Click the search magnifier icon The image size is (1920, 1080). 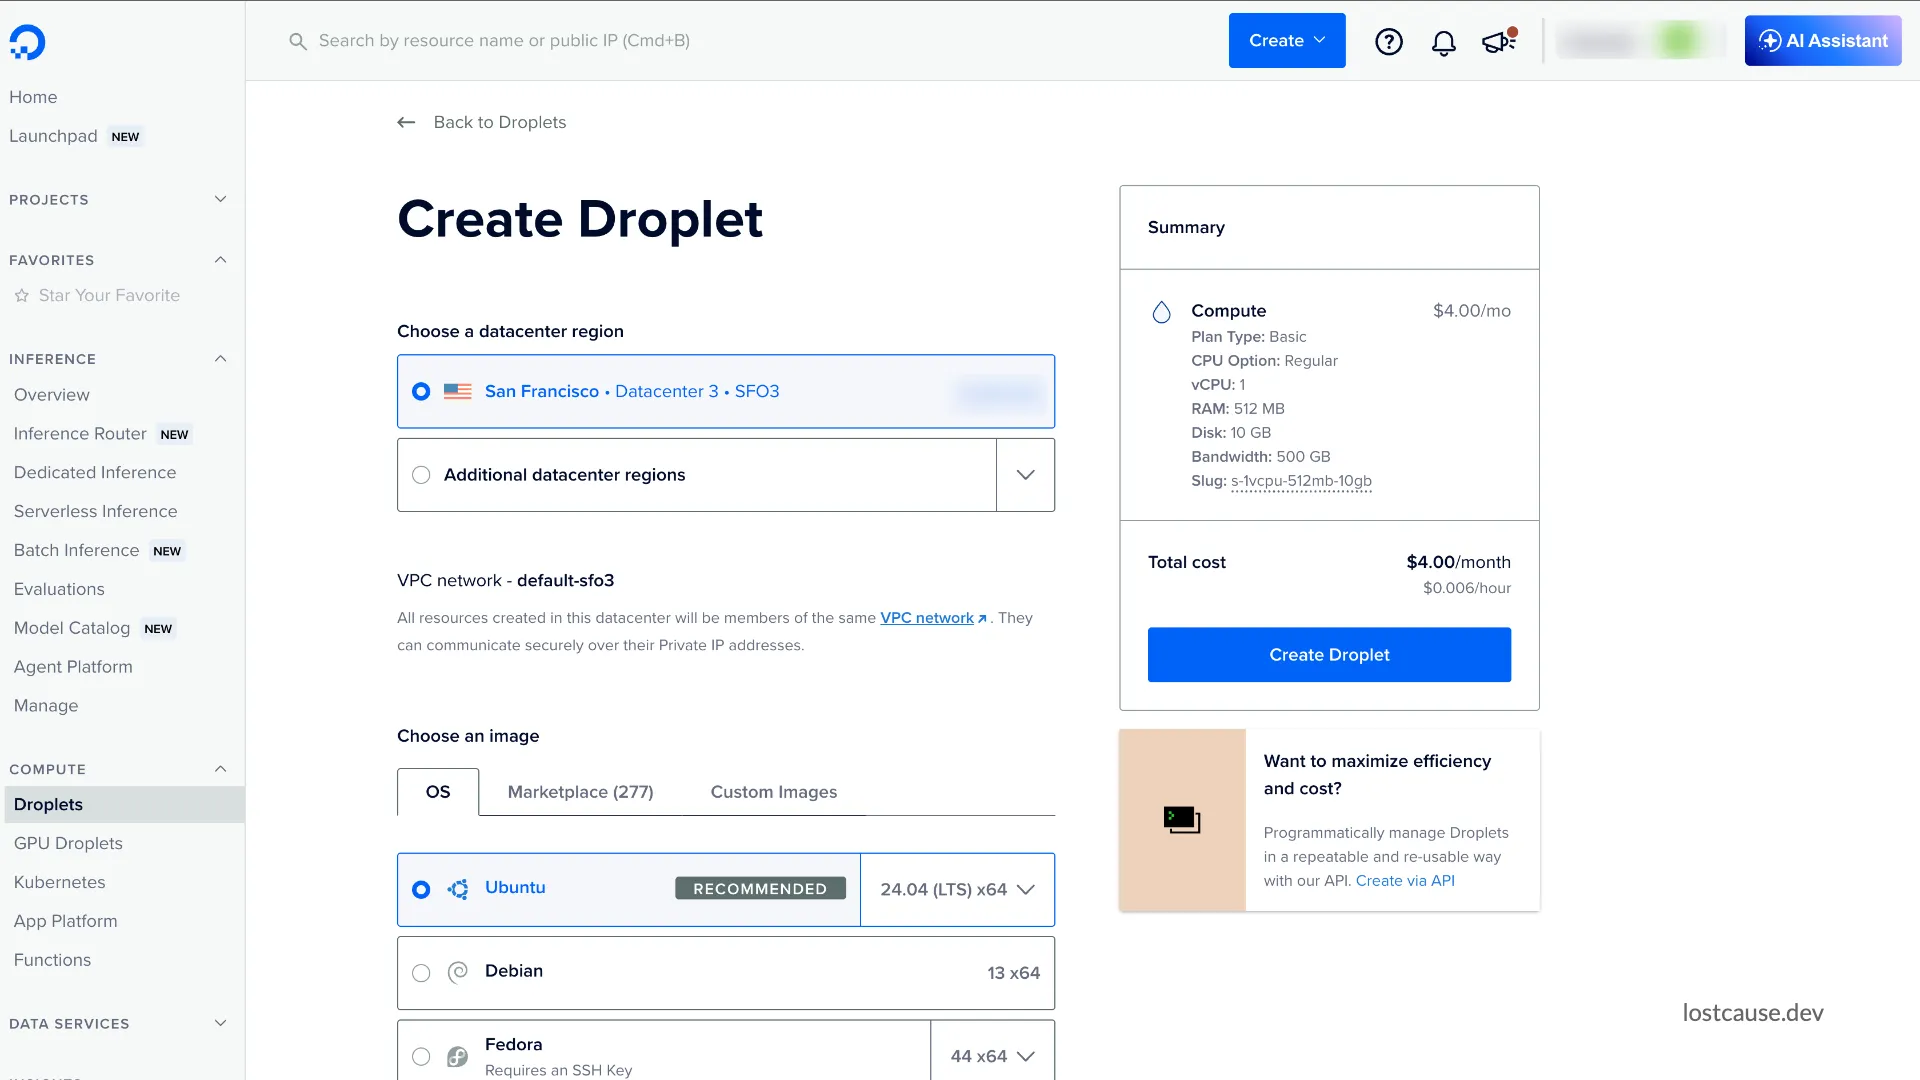[297, 41]
